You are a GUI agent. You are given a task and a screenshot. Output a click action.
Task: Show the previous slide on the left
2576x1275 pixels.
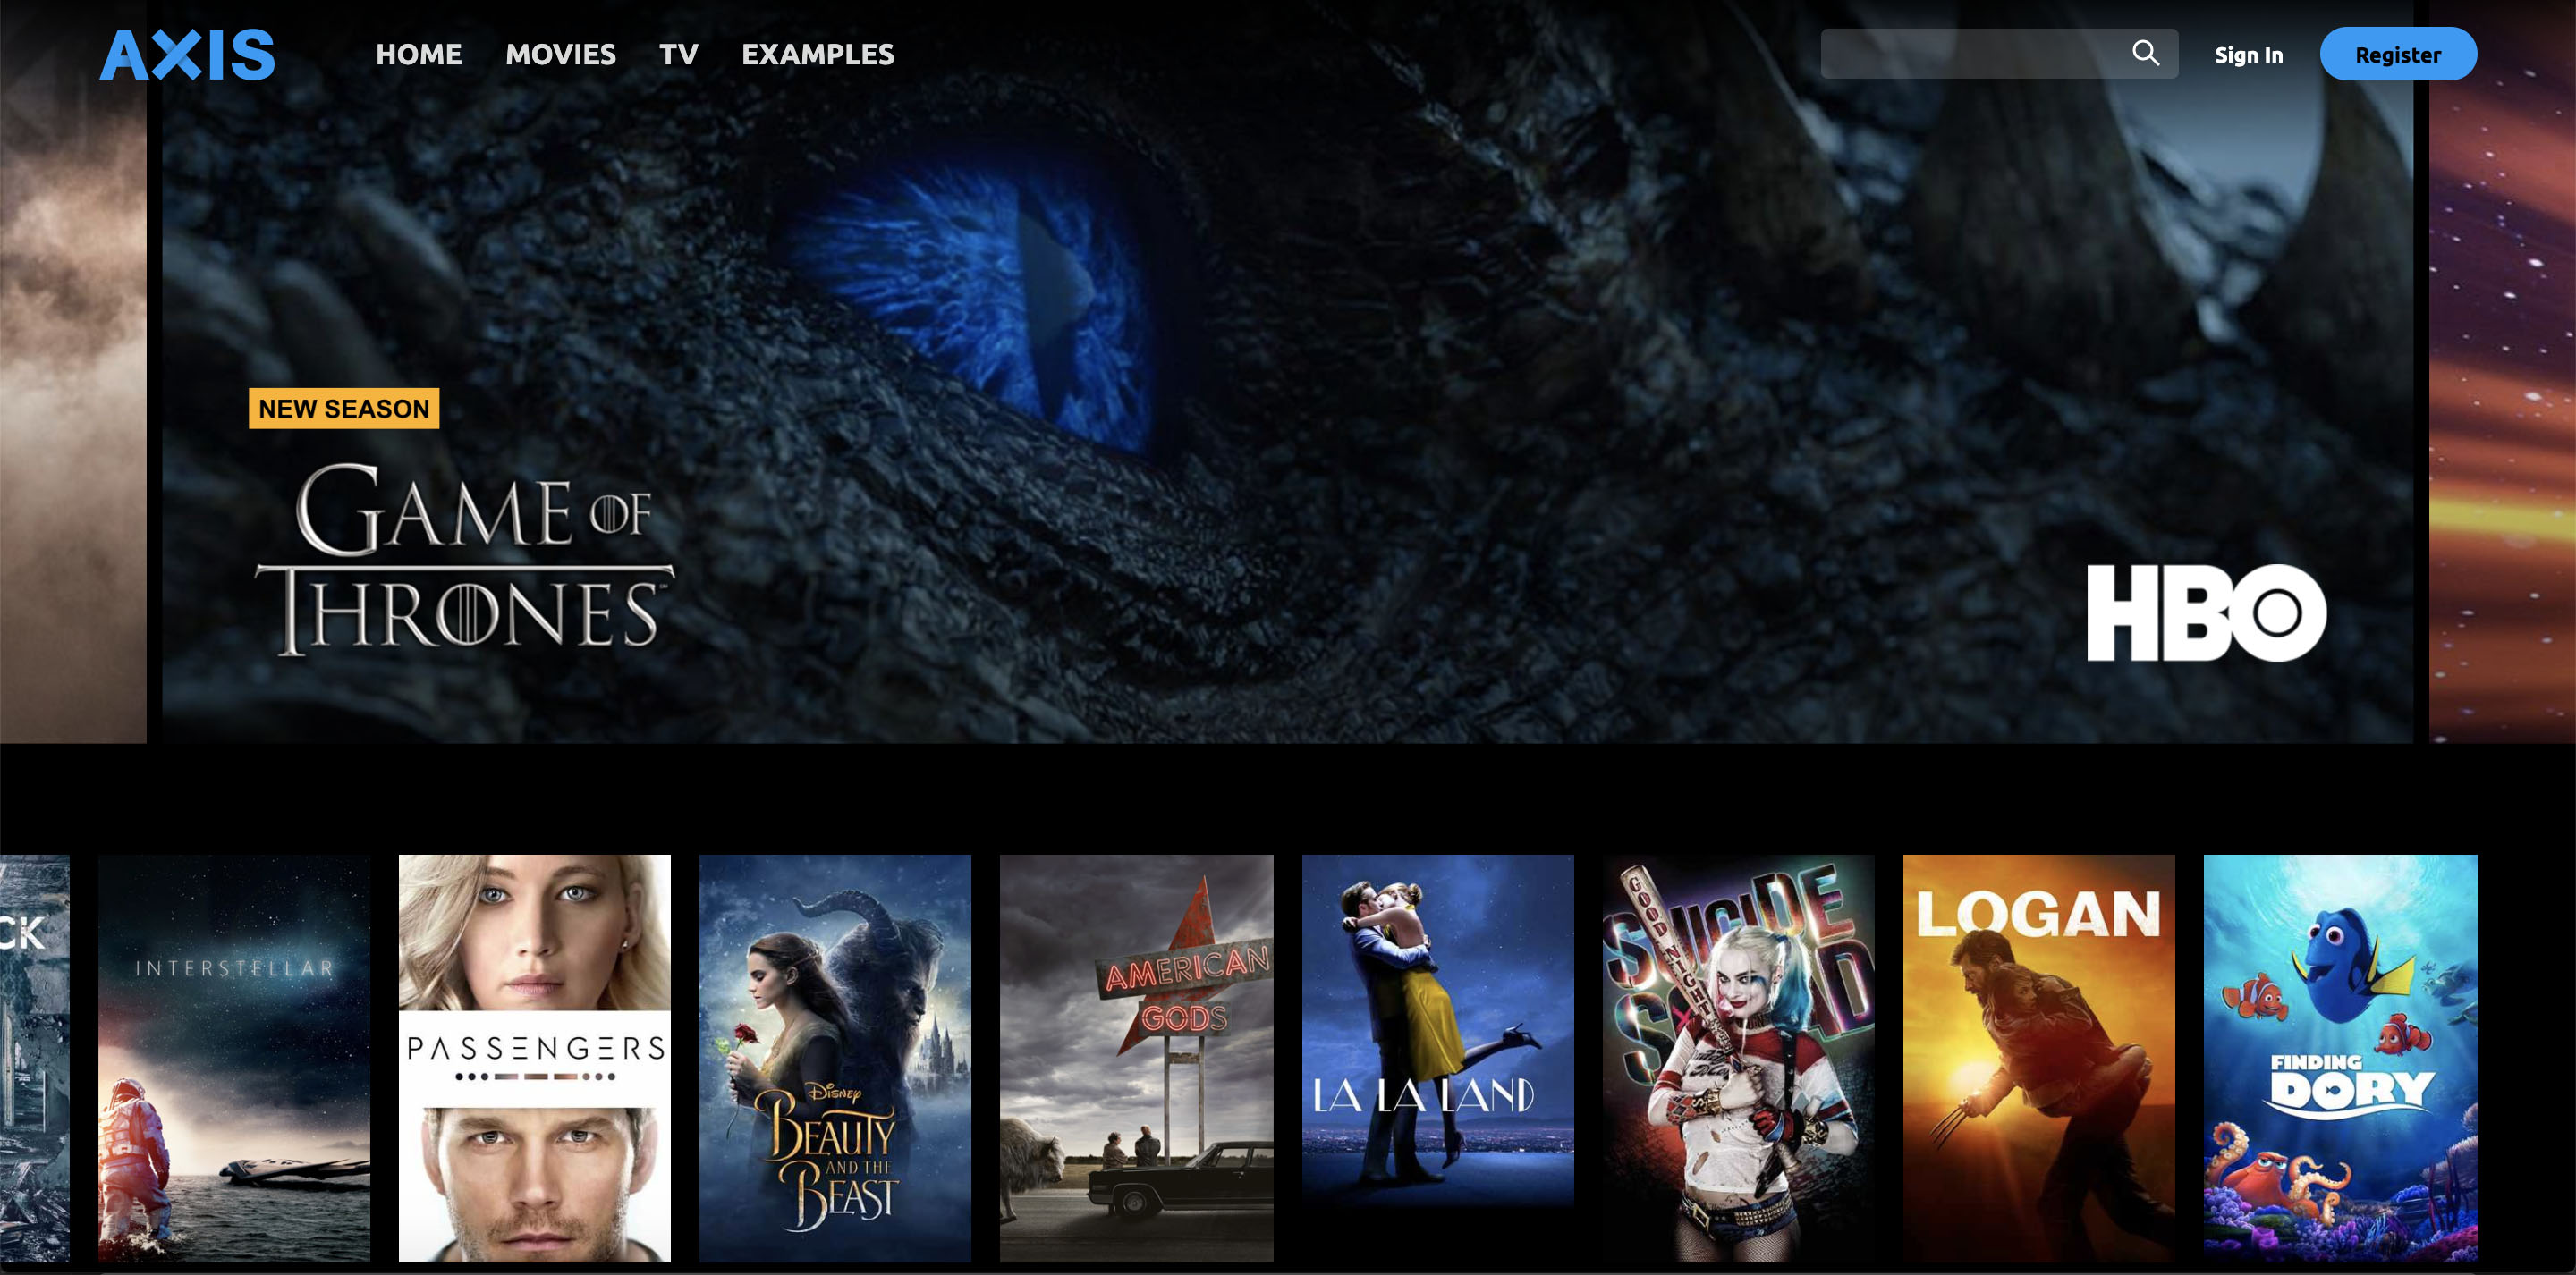(x=73, y=371)
